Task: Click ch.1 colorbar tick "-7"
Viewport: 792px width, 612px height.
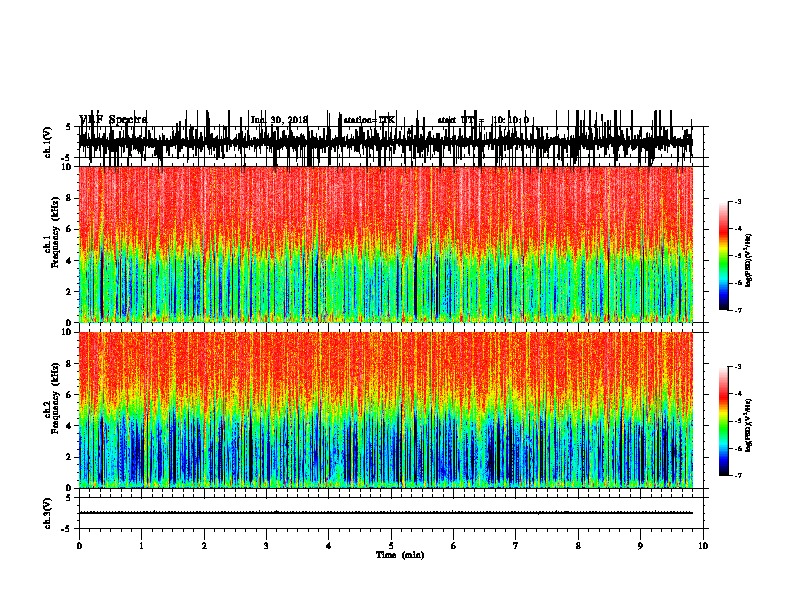Action: pos(737,310)
